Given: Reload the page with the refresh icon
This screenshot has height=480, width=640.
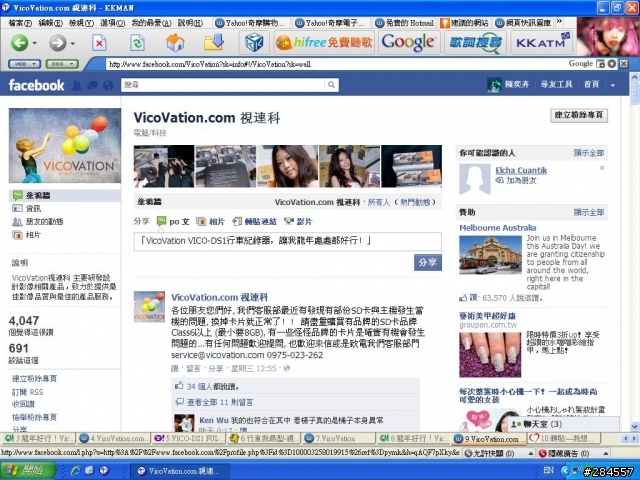Looking at the screenshot, I should 137,42.
